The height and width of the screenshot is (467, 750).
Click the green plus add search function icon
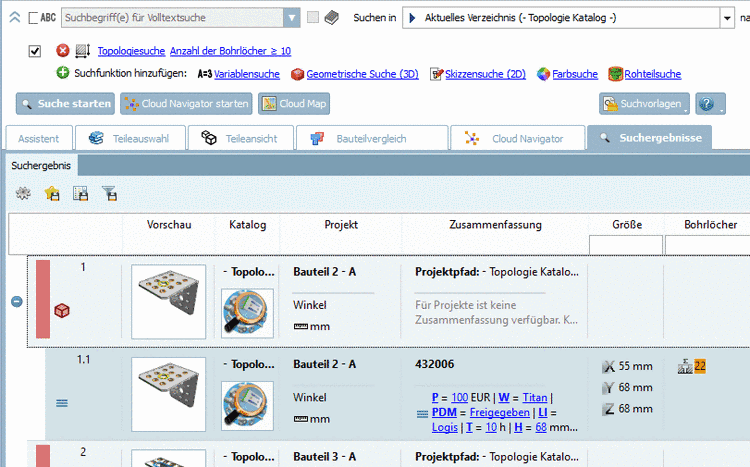(63, 73)
